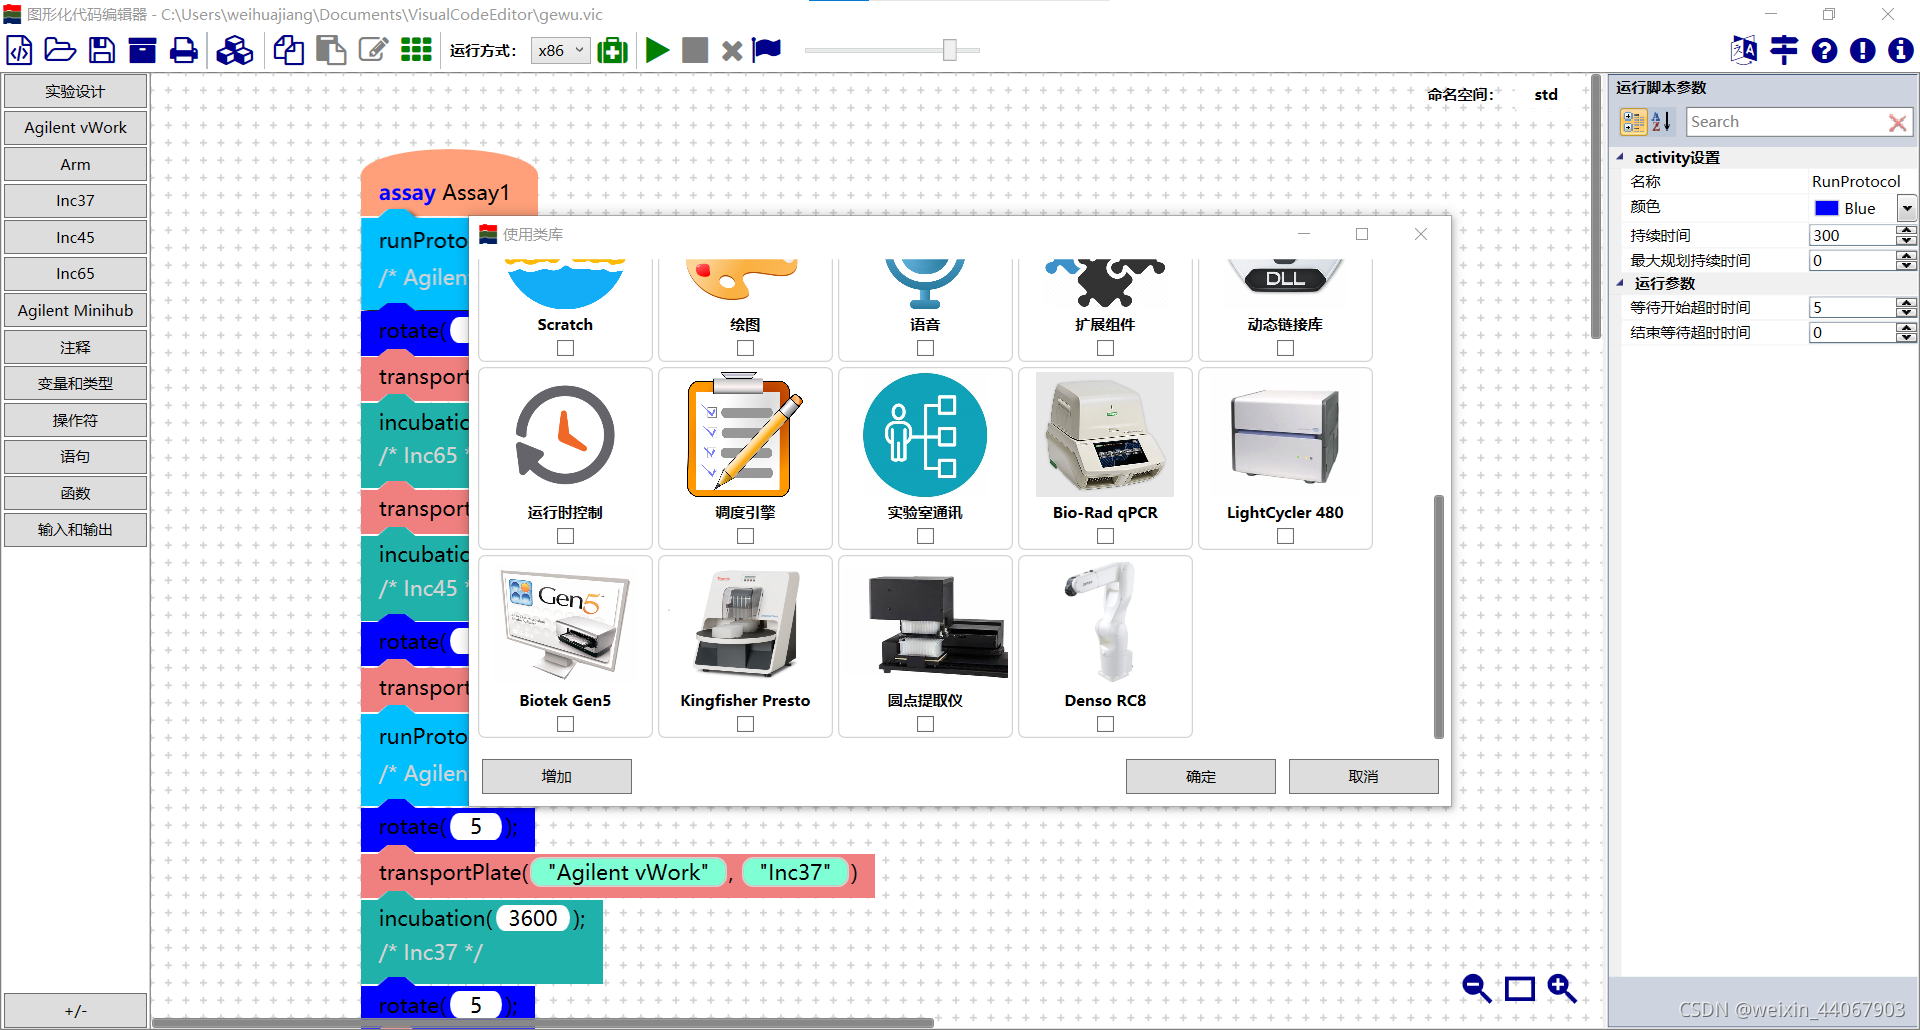
Task: Check the 动态链接库 library checkbox
Action: coord(1286,348)
